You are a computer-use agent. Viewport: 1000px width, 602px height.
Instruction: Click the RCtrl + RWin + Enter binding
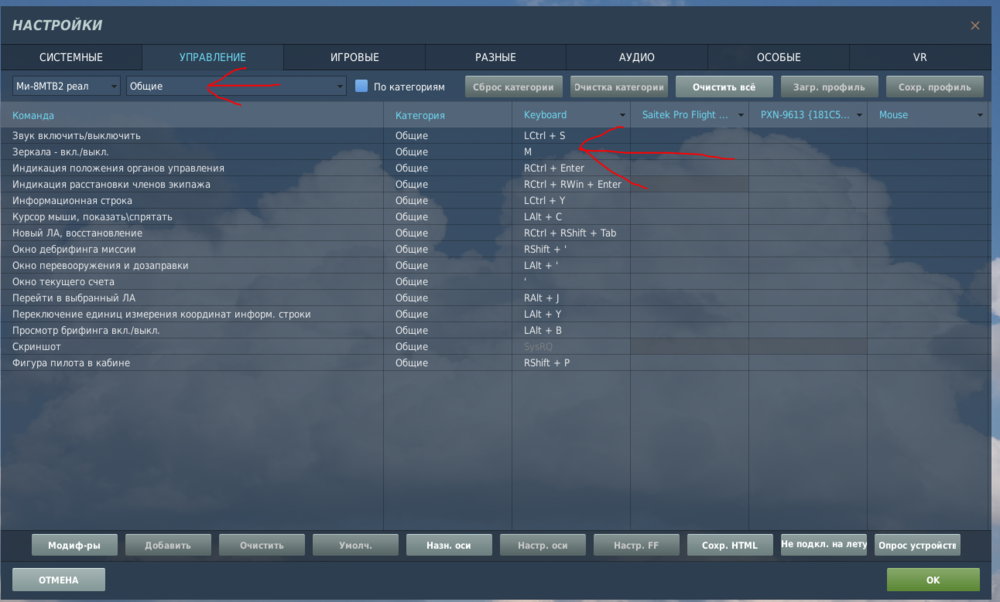point(571,184)
